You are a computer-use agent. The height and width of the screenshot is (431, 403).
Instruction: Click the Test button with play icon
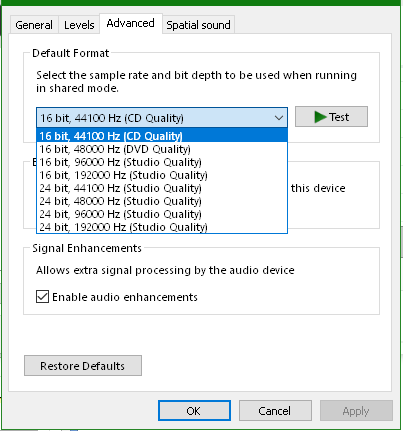click(331, 117)
